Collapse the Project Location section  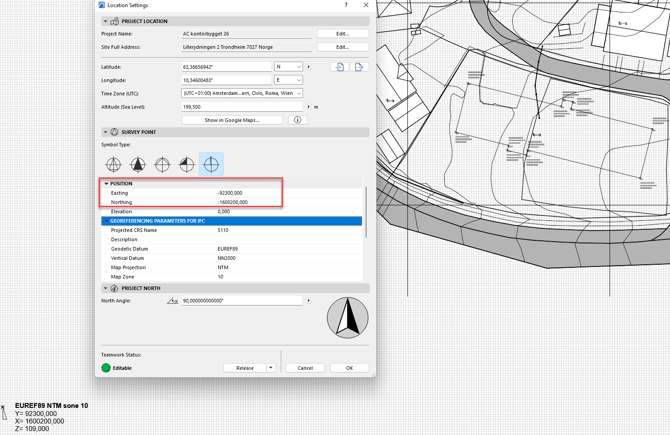click(105, 21)
